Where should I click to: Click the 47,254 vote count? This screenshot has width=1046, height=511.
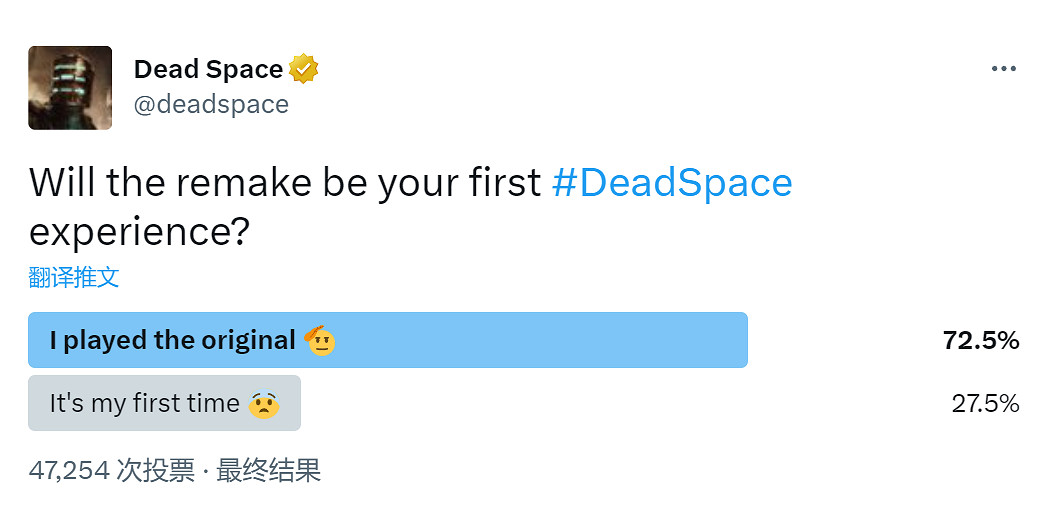(x=68, y=470)
